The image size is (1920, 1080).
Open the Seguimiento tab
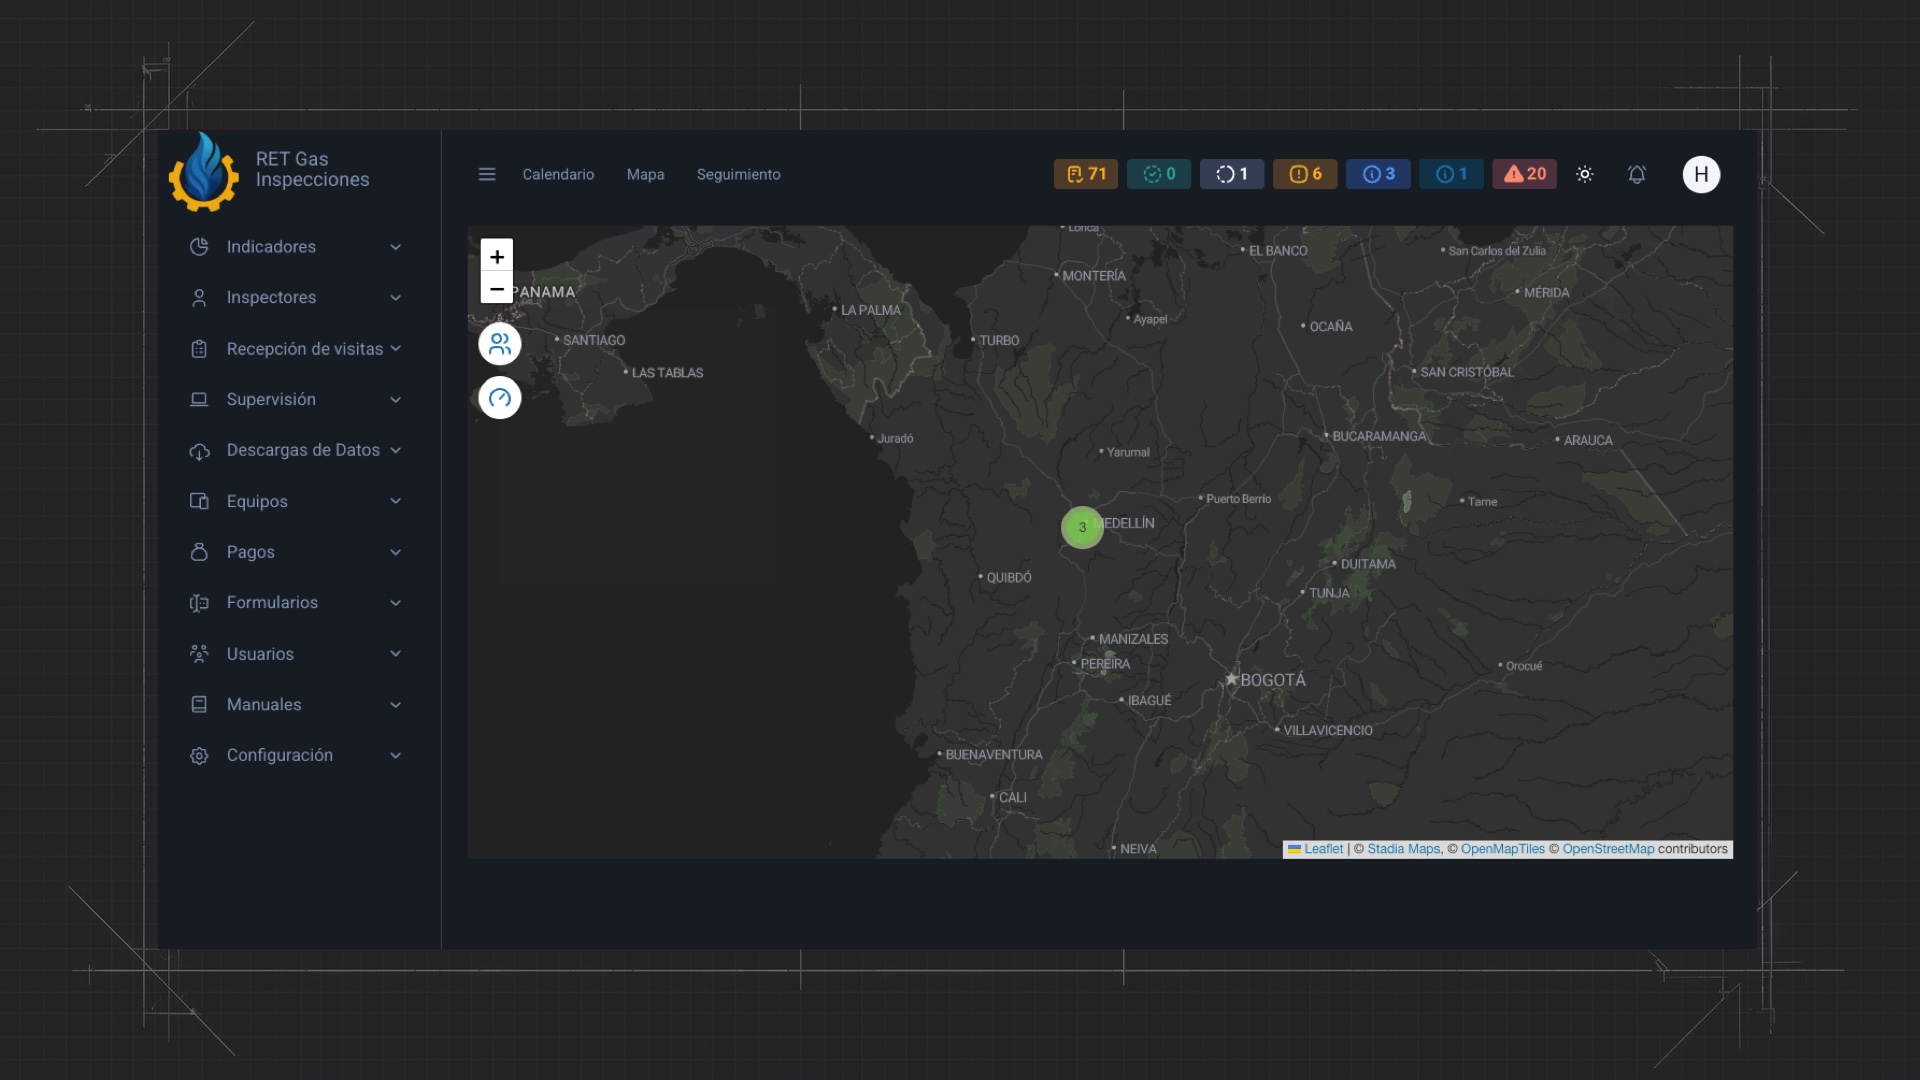point(739,174)
